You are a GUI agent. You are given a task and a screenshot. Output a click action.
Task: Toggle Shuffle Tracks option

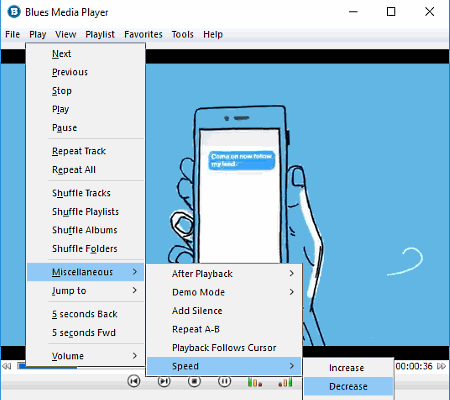[x=85, y=193]
